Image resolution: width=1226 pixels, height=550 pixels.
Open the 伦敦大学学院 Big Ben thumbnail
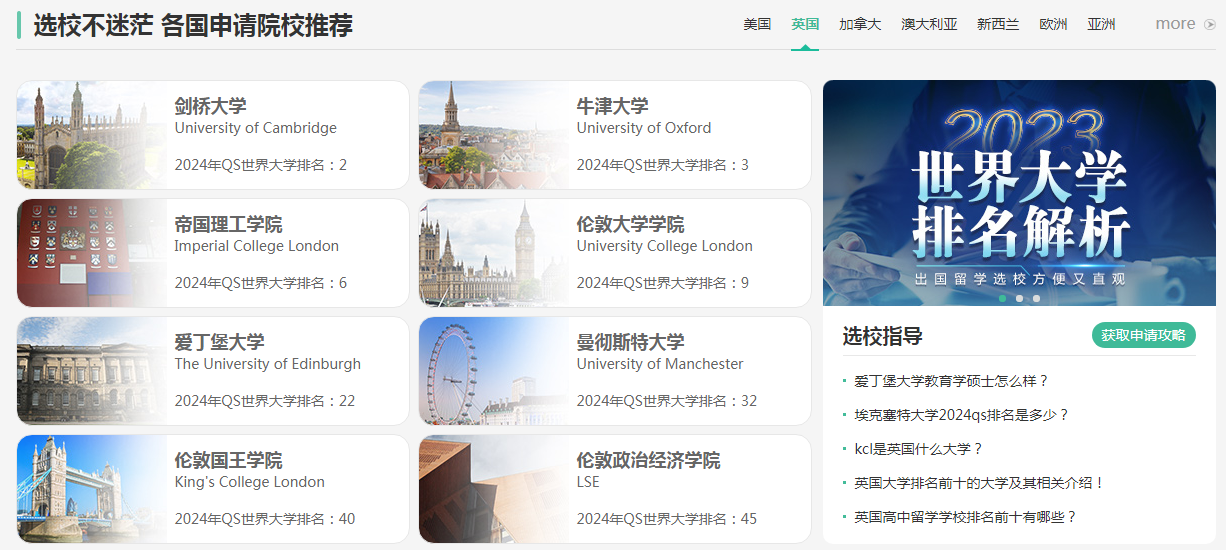[x=494, y=253]
